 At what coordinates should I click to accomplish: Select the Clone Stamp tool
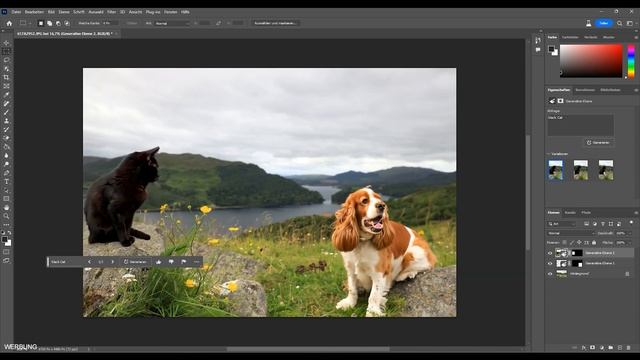[6, 121]
